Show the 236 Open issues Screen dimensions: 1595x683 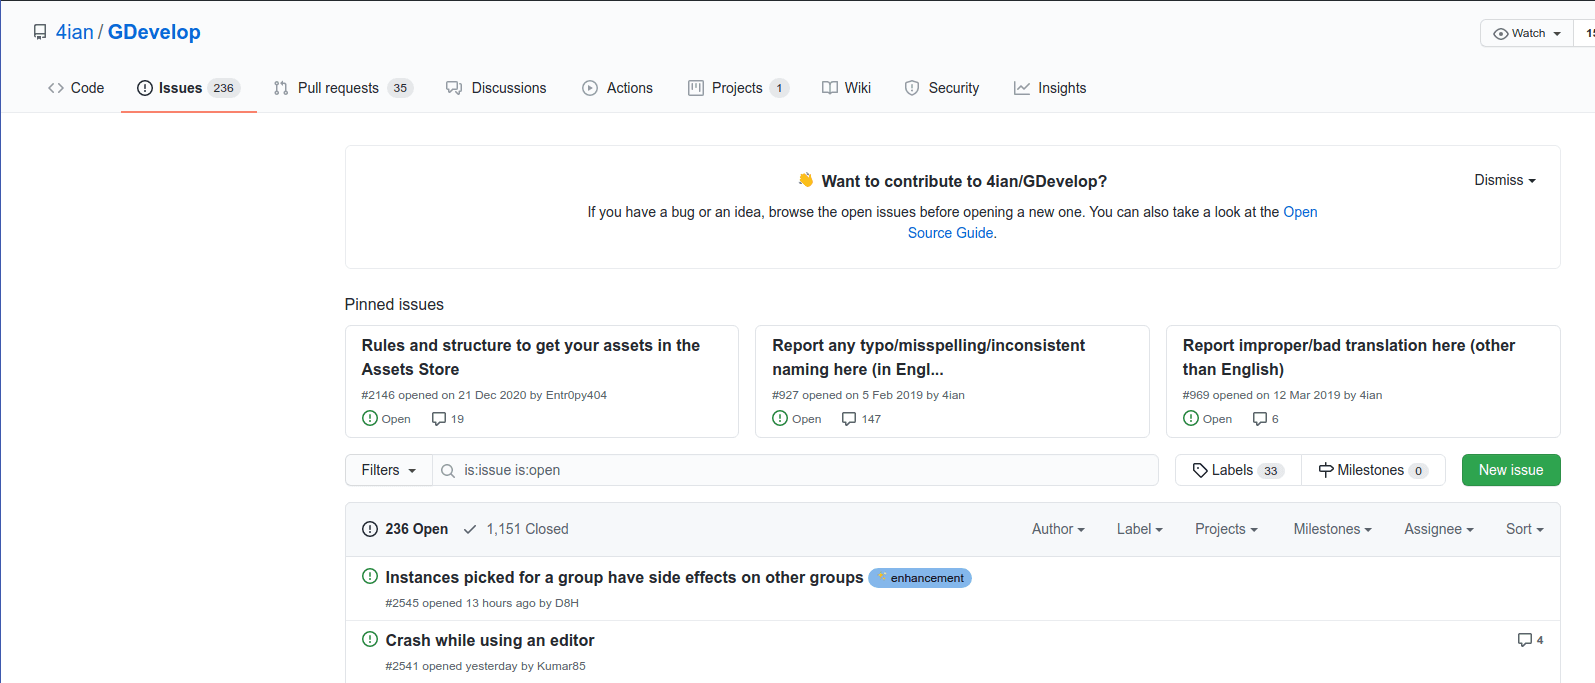[x=405, y=529]
